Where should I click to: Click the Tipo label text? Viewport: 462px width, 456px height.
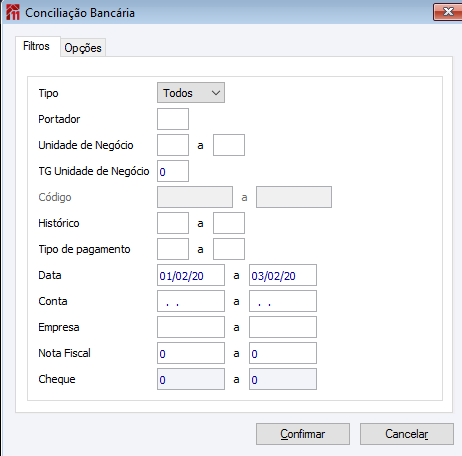[48, 93]
